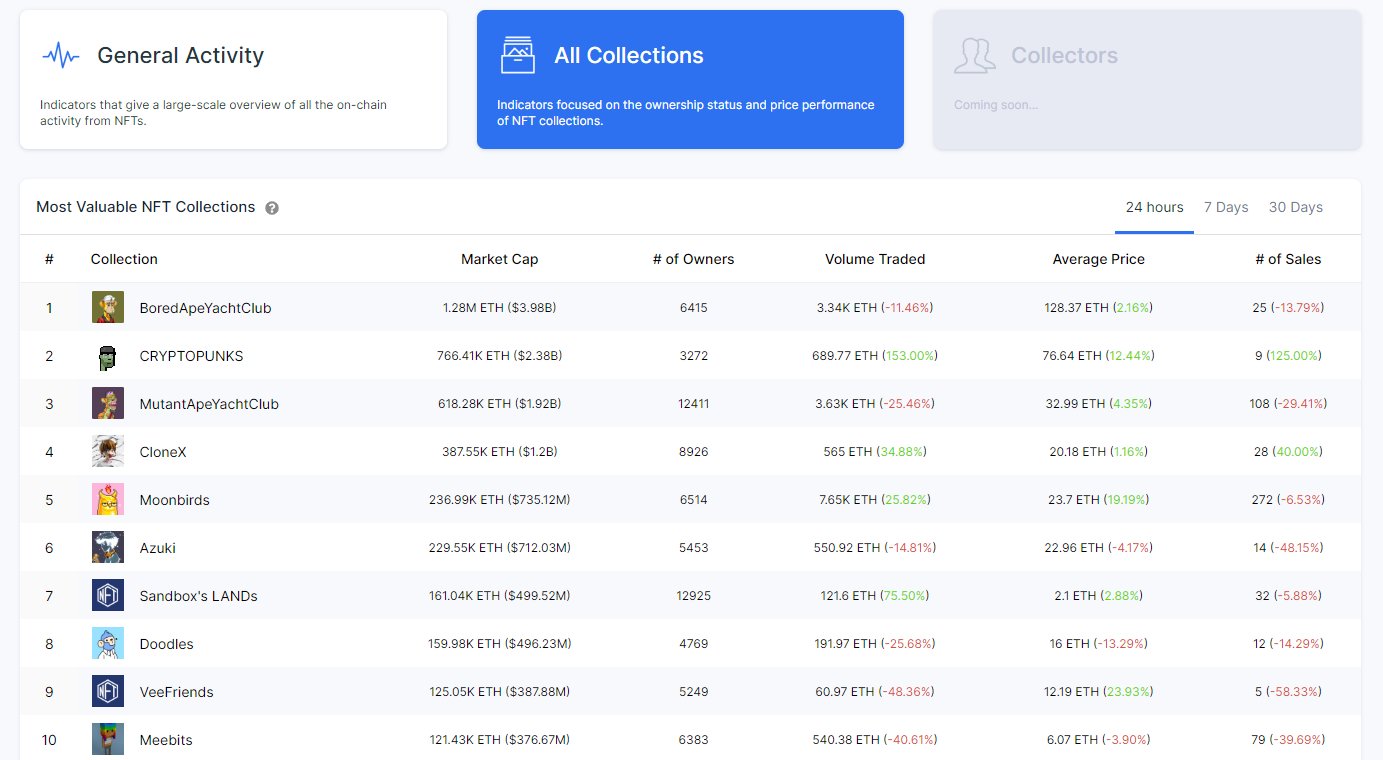This screenshot has height=760, width=1383.
Task: Open the Meebits collection name link
Action: click(x=166, y=740)
